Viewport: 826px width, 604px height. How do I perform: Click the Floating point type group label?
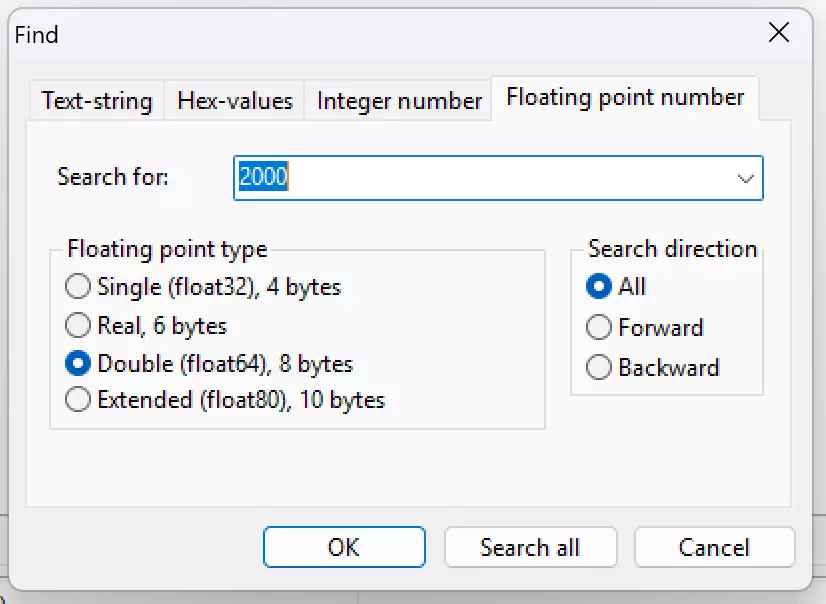(x=167, y=249)
